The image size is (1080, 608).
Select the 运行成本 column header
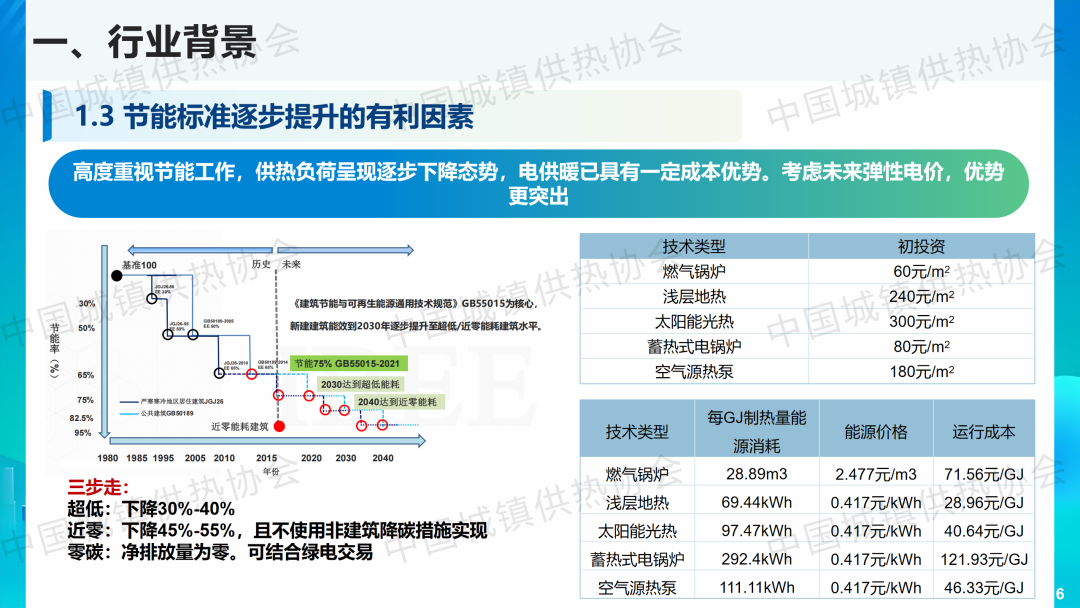[x=983, y=431]
